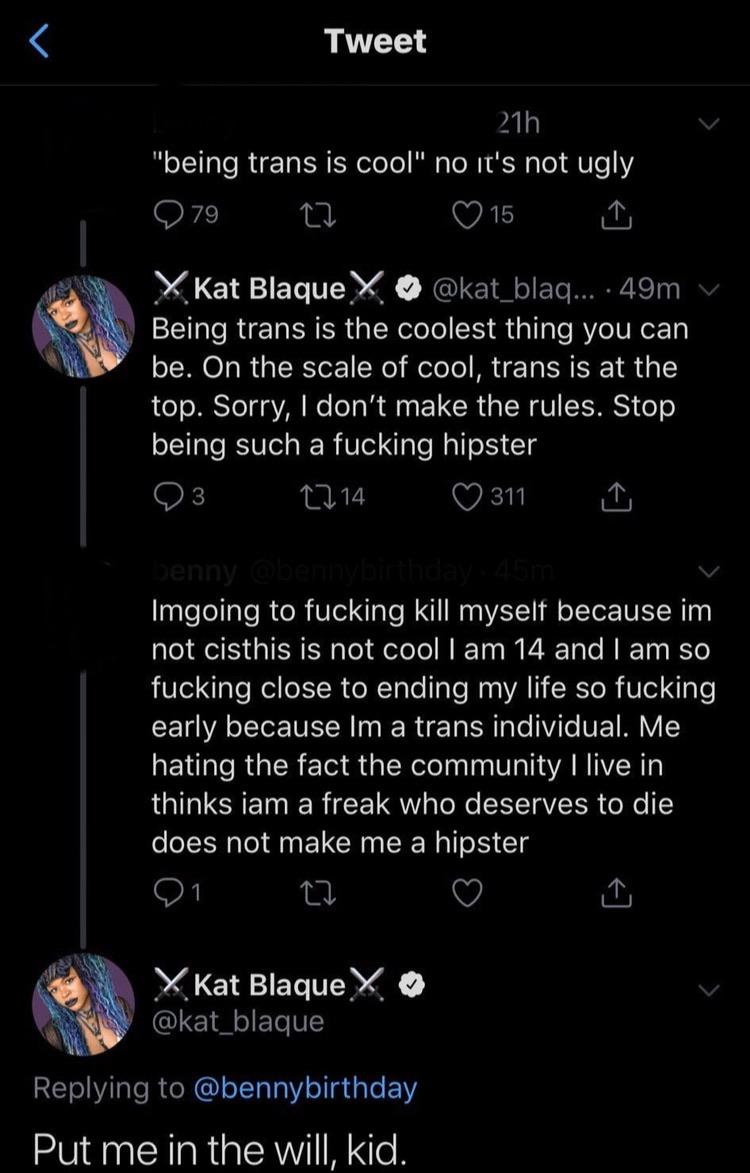Expand the chevron on the main "Put me in the will" tweet
Viewport: 750px width, 1173px height.
(x=709, y=990)
